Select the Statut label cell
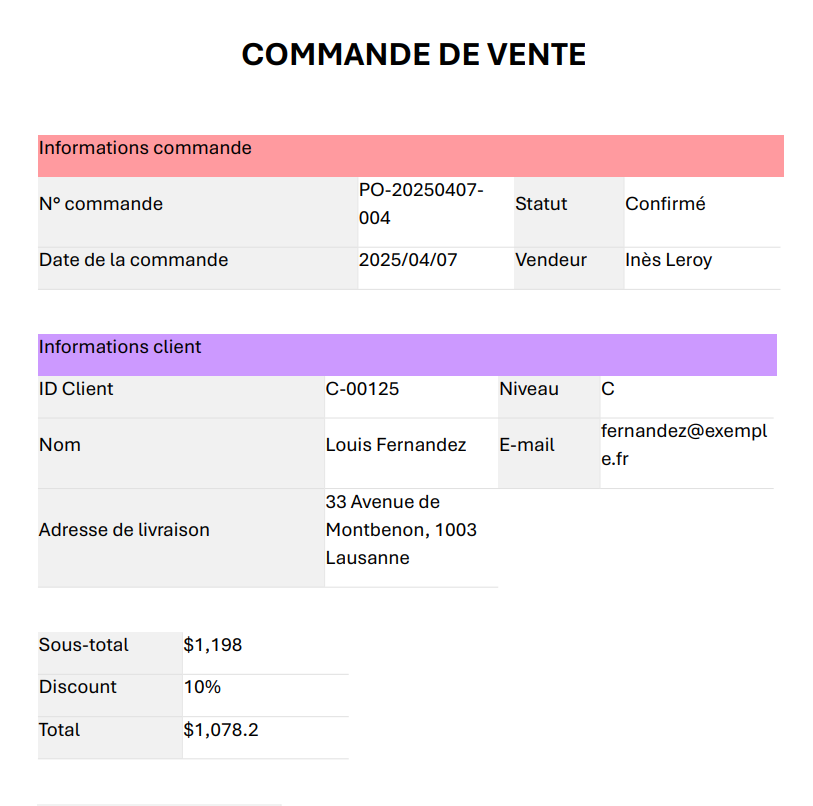 (541, 204)
